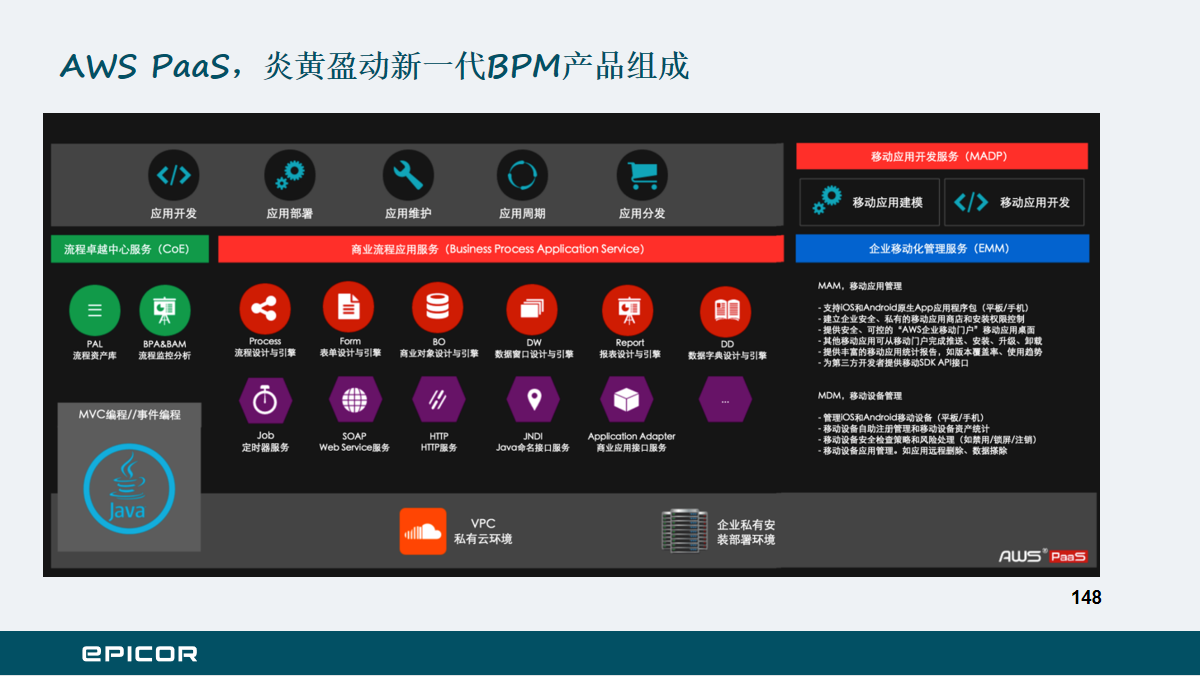Click the DW 数据窗口设计与引擎 icon
Image resolution: width=1200 pixels, height=676 pixels.
point(533,310)
